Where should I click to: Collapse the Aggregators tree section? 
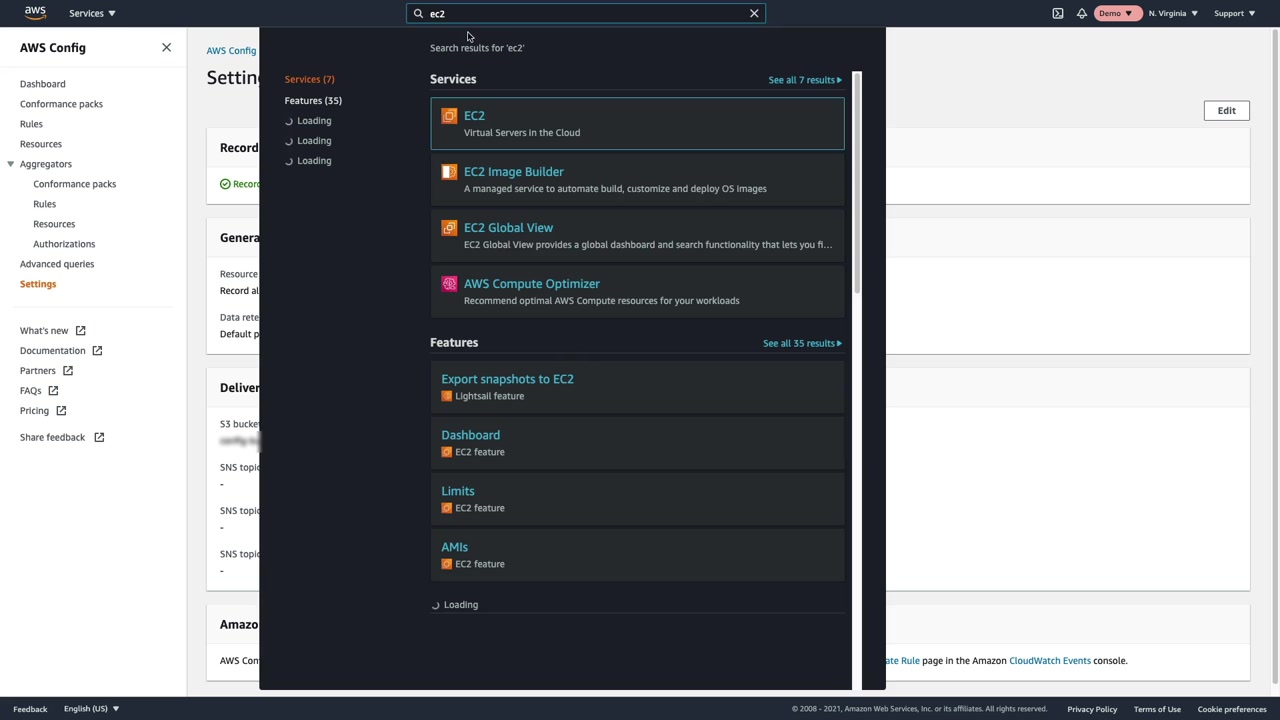pos(11,164)
